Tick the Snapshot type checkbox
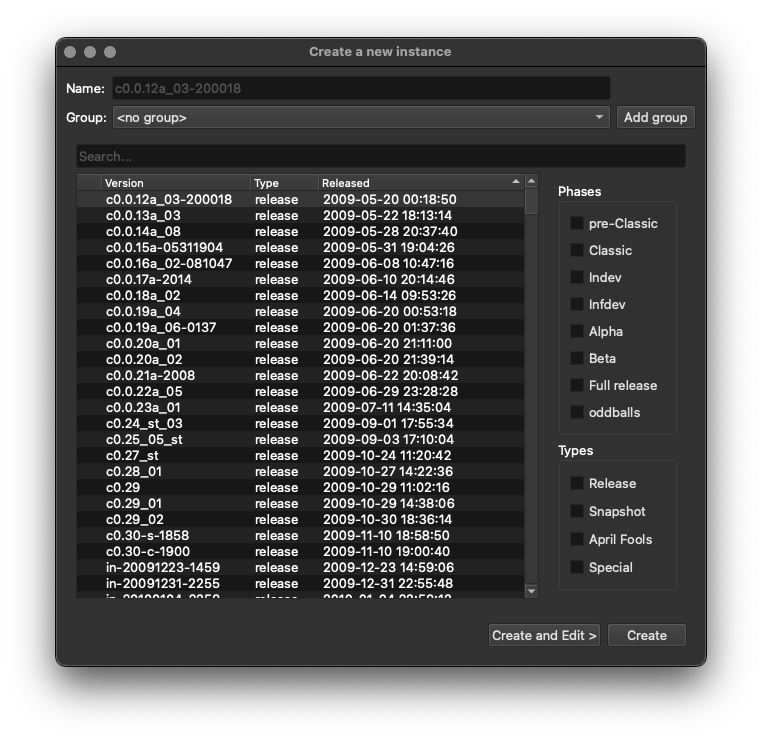The height and width of the screenshot is (740, 762). [577, 511]
